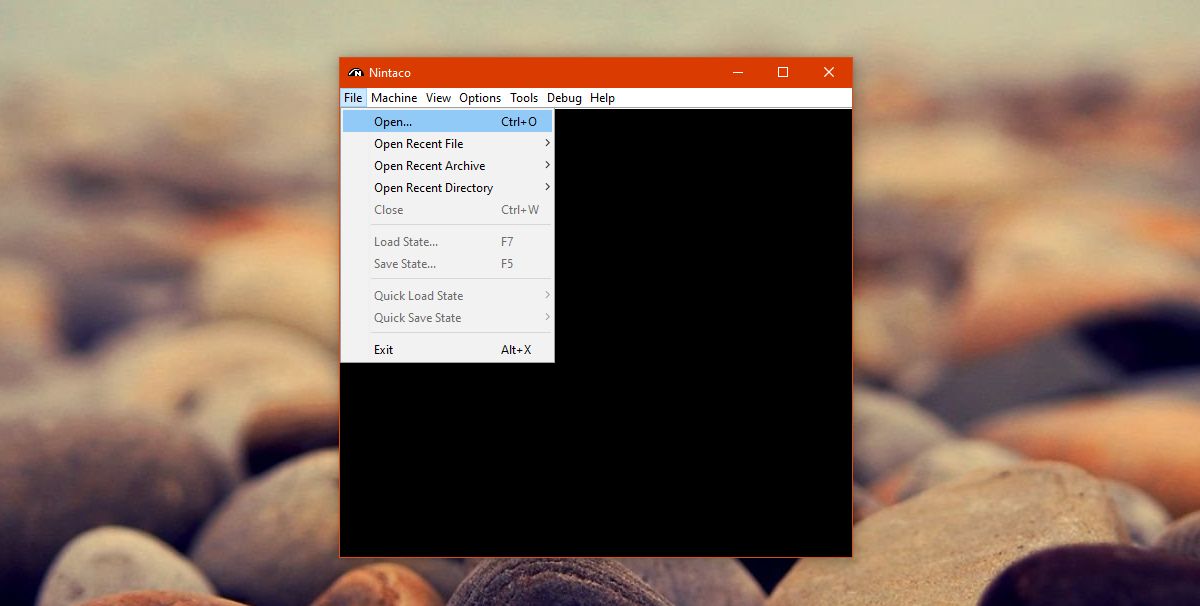Maximize the Nintaco window

783,72
